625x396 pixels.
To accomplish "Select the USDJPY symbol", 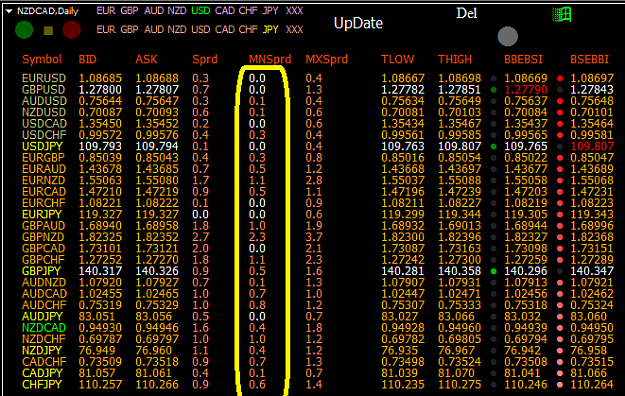I will 43,146.
